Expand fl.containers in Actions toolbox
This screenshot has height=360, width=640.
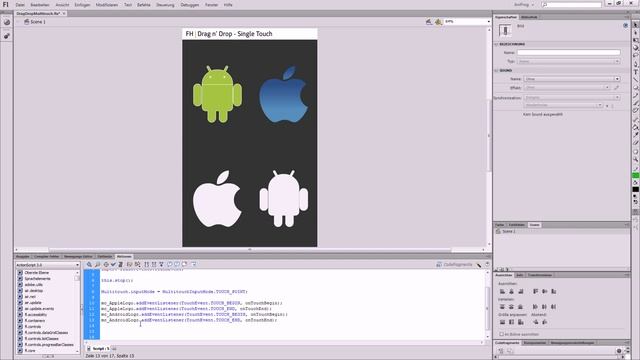pos(20,320)
